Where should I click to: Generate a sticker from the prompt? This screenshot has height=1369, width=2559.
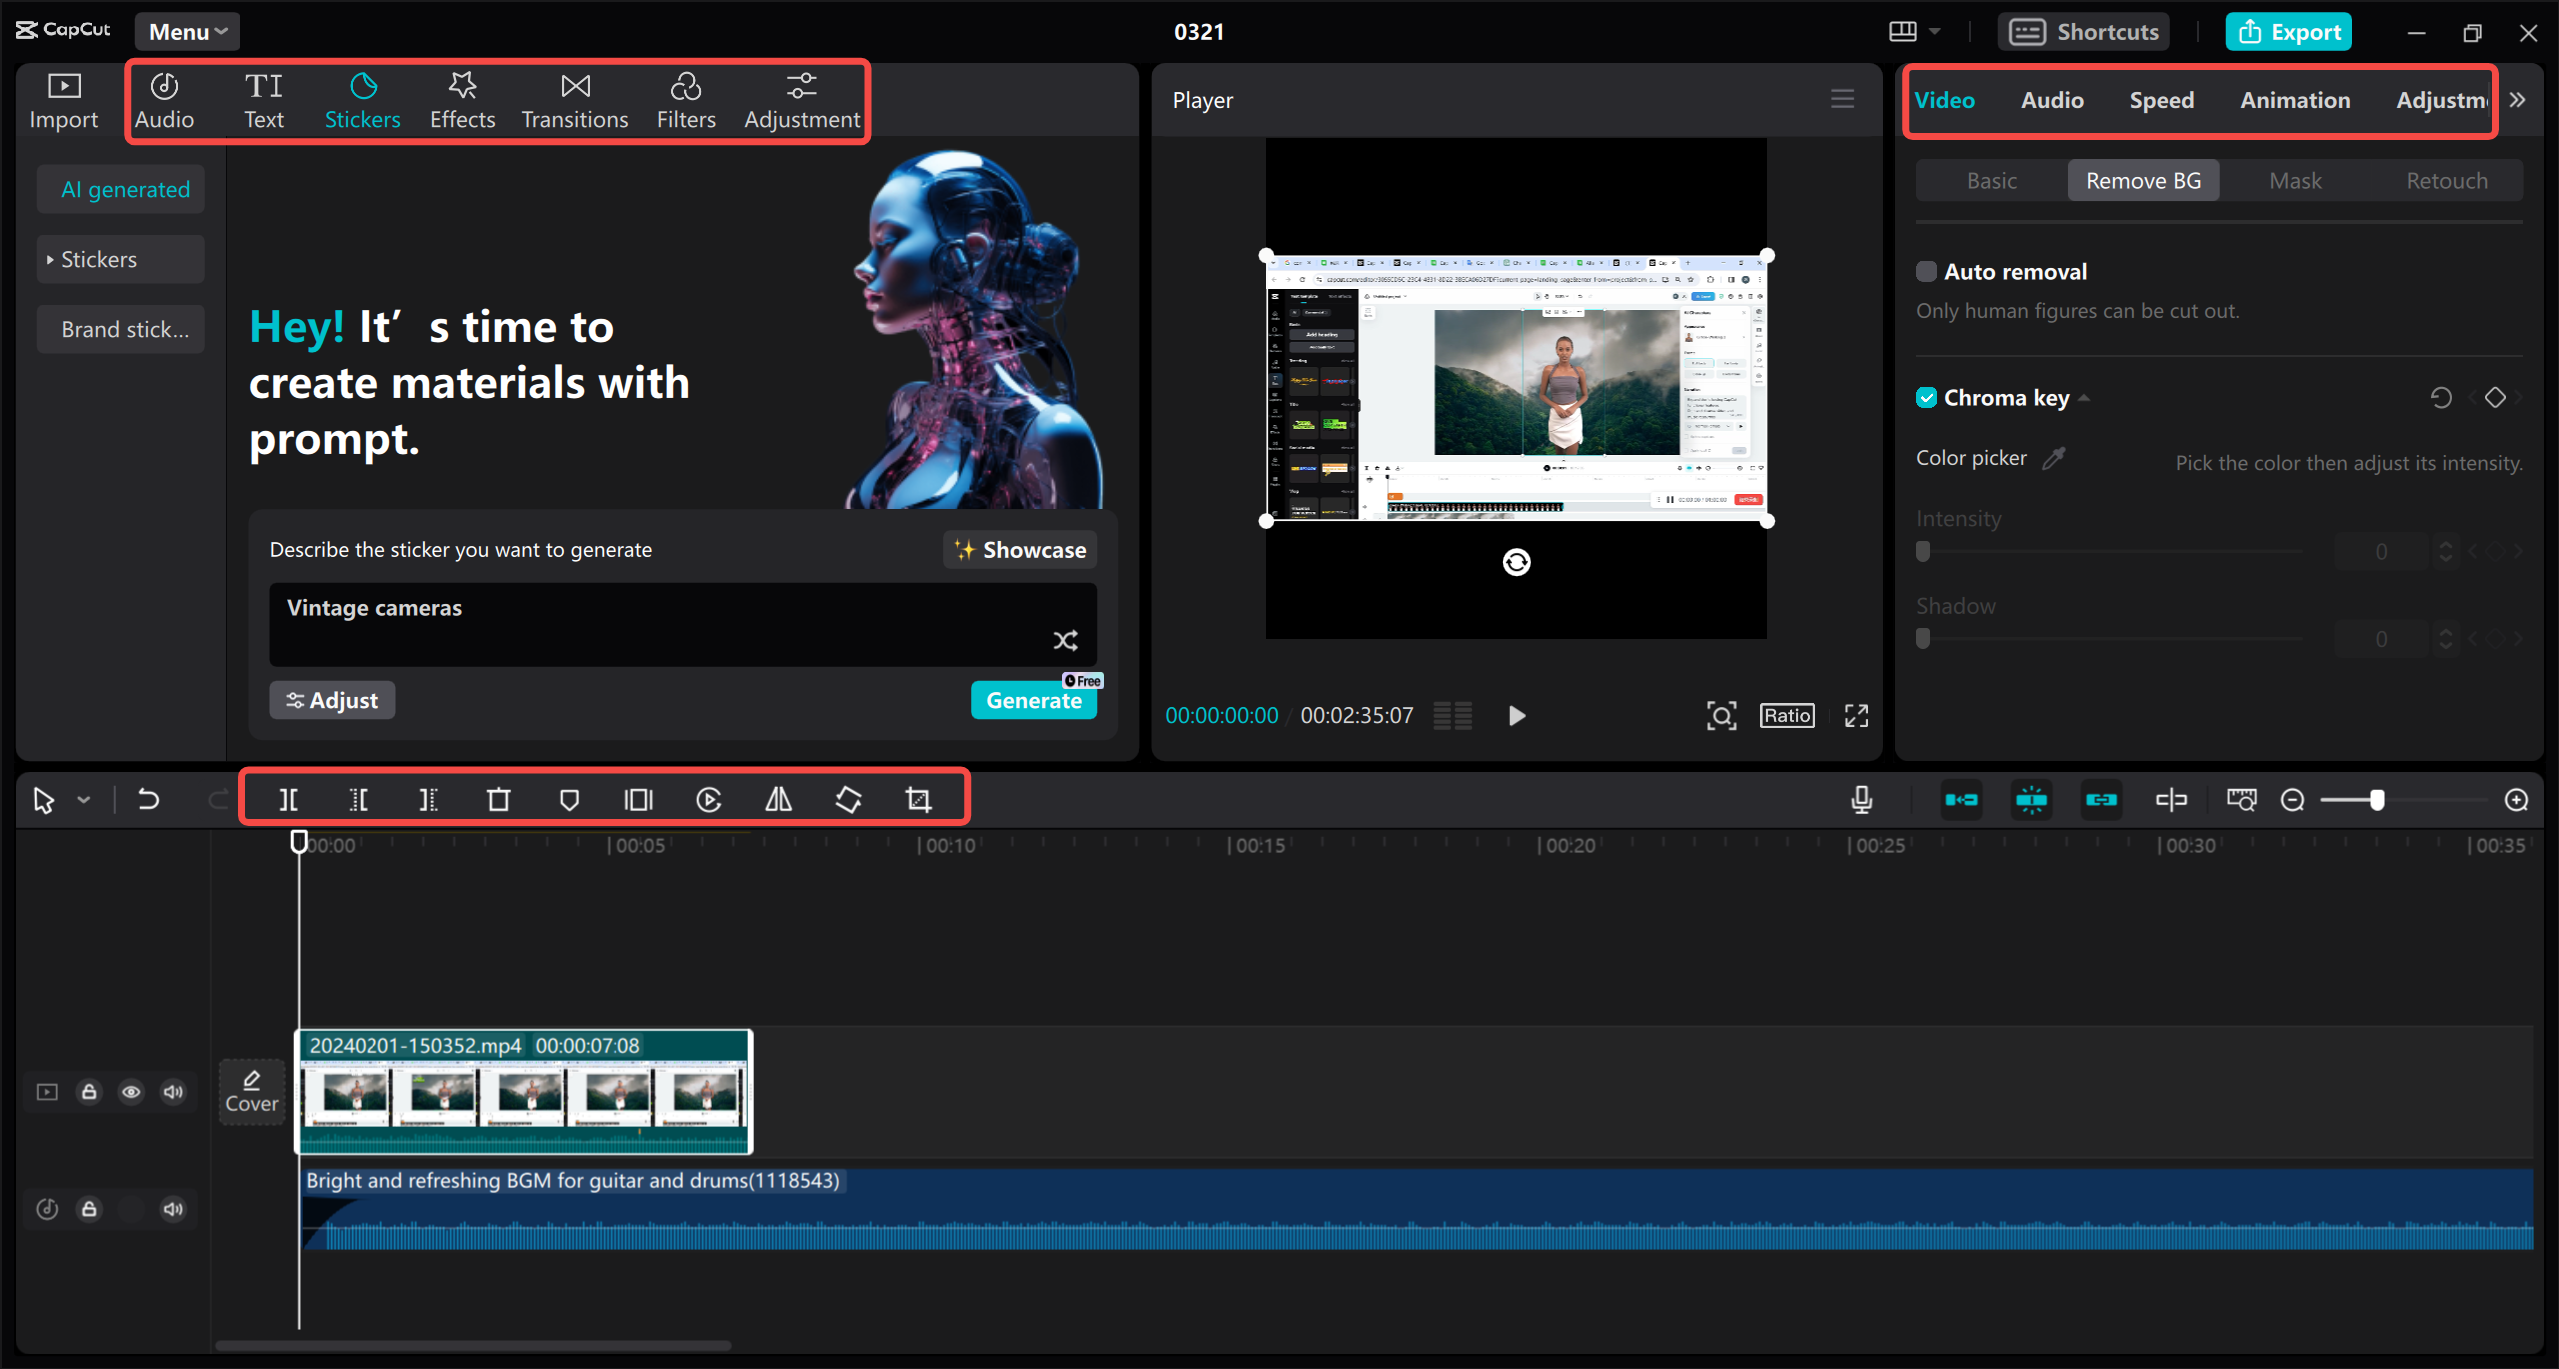[x=1033, y=700]
